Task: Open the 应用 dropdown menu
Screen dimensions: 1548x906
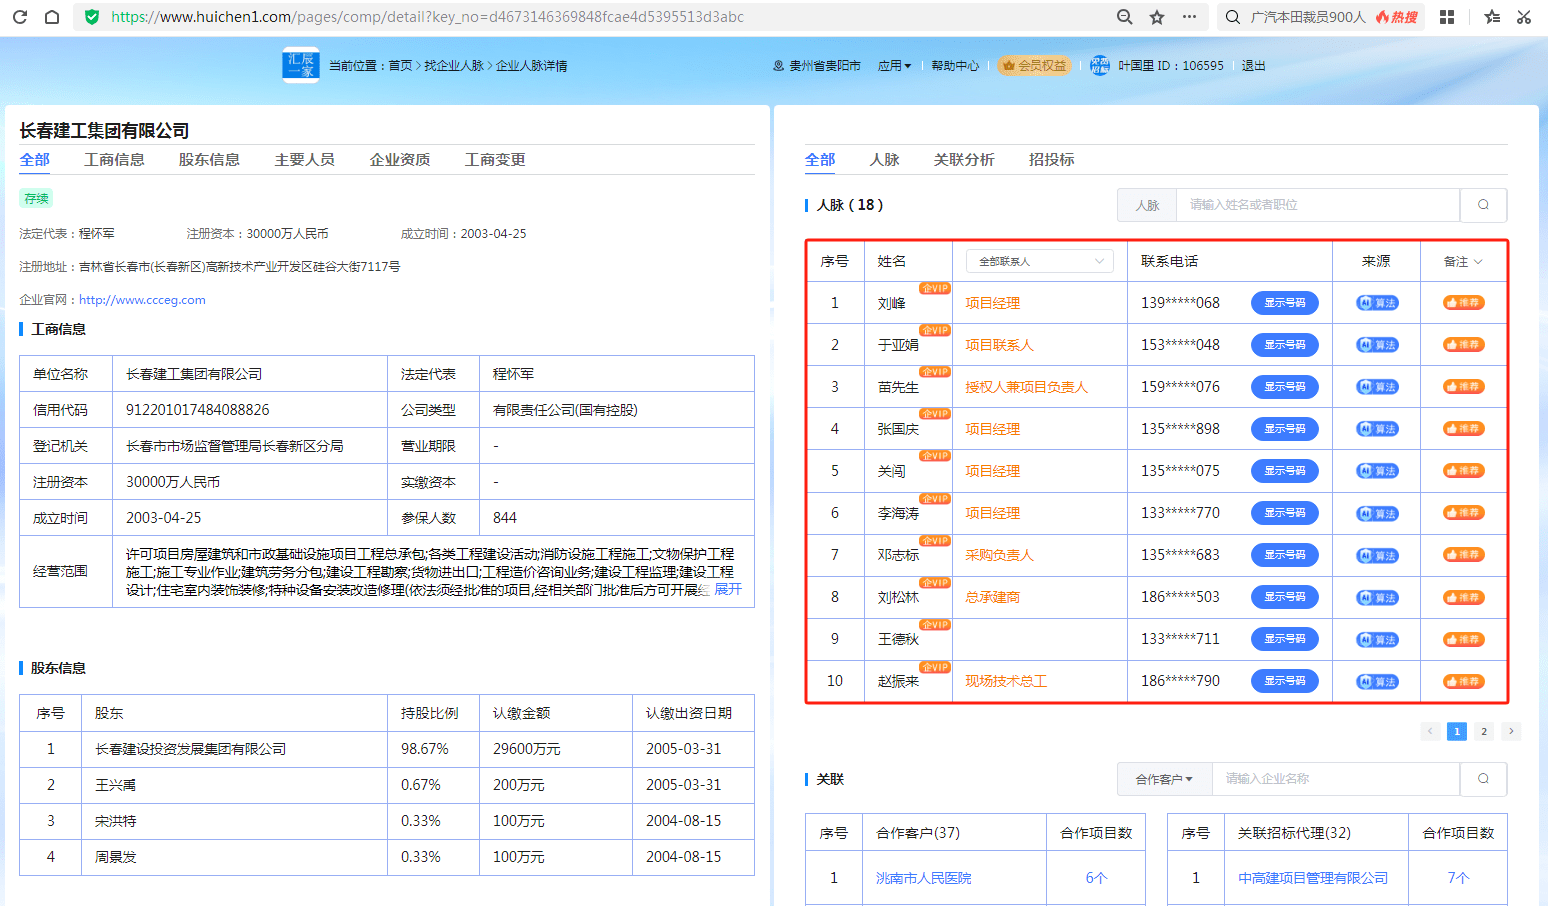Action: 895,66
